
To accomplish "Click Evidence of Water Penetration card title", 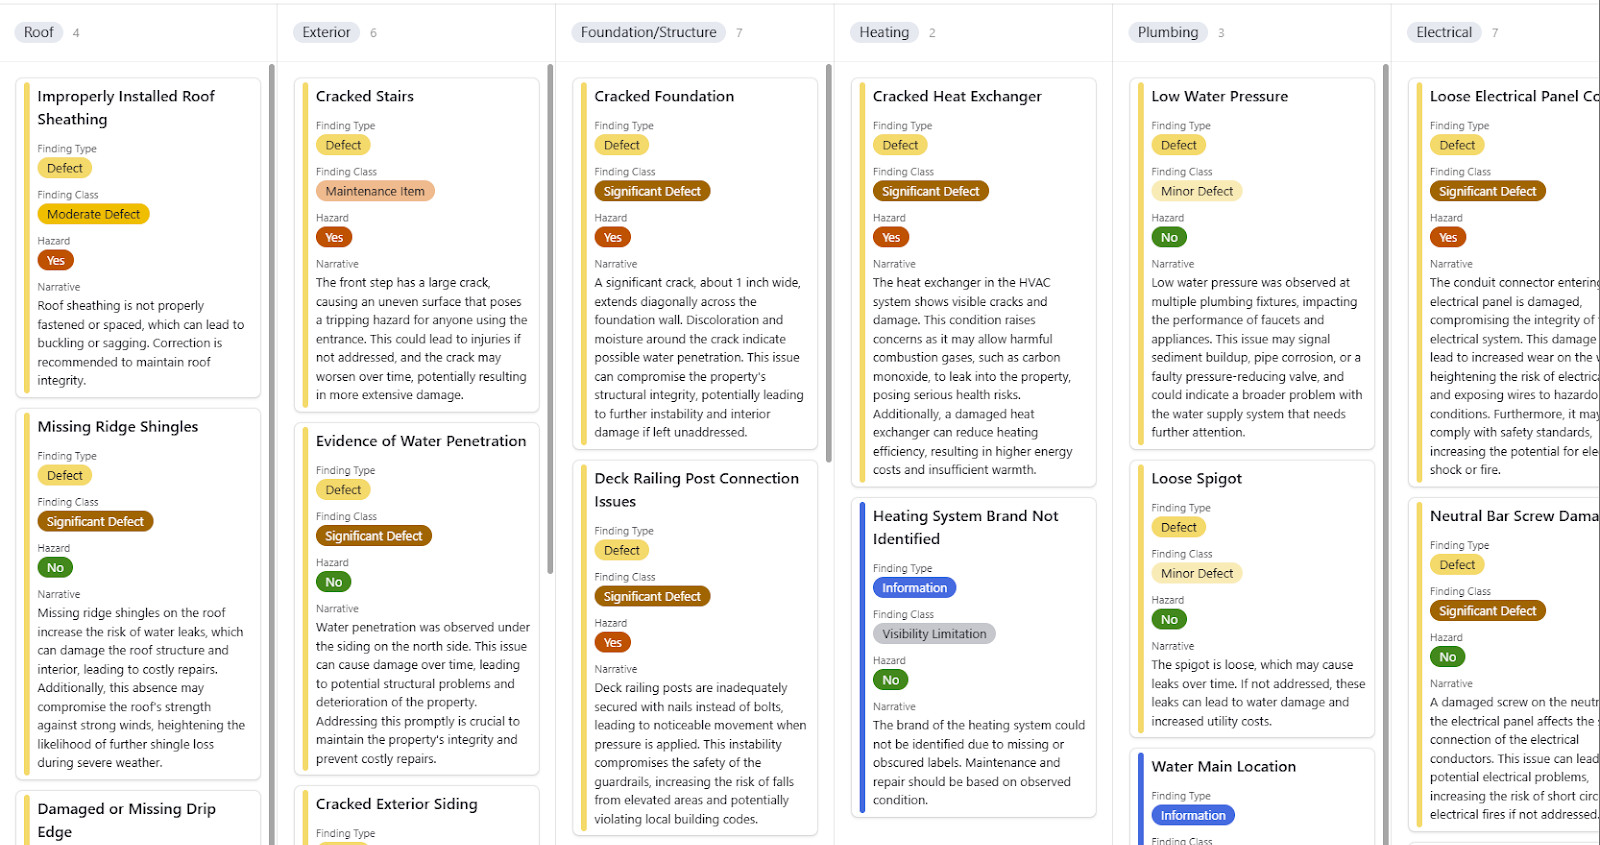I will pos(421,441).
